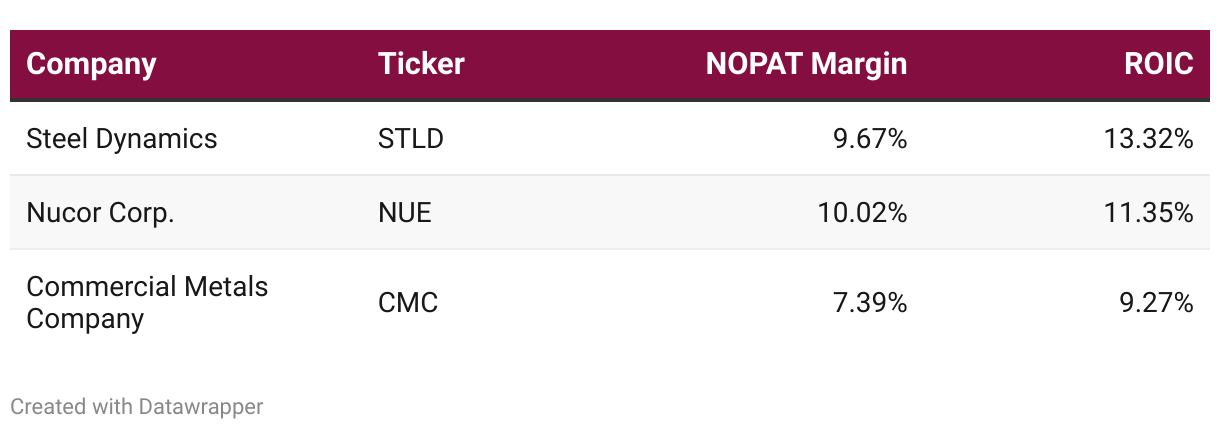Select the Commercial Metals Company cell
The width and height of the screenshot is (1220, 430).
147,303
